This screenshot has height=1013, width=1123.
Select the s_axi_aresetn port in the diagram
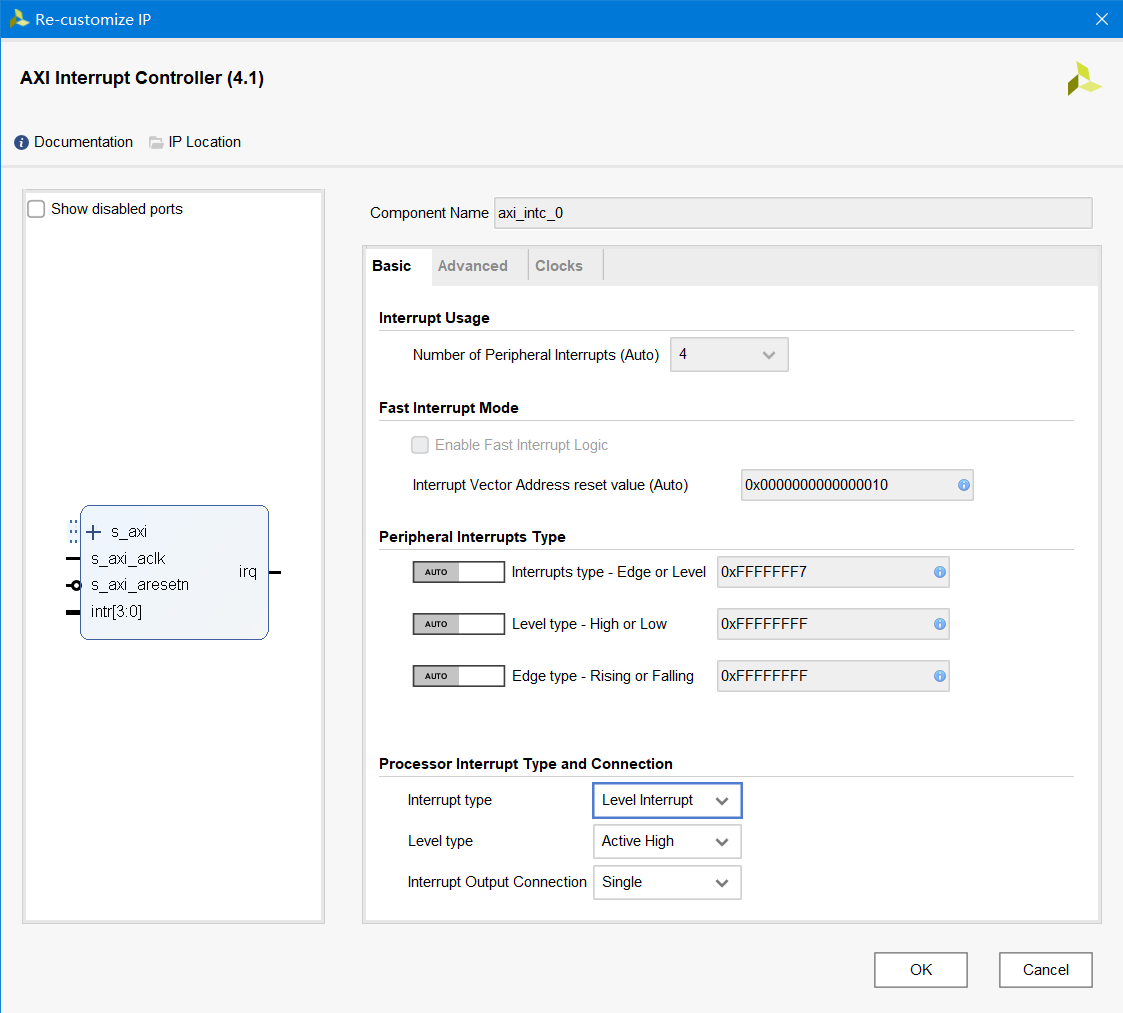coord(140,585)
